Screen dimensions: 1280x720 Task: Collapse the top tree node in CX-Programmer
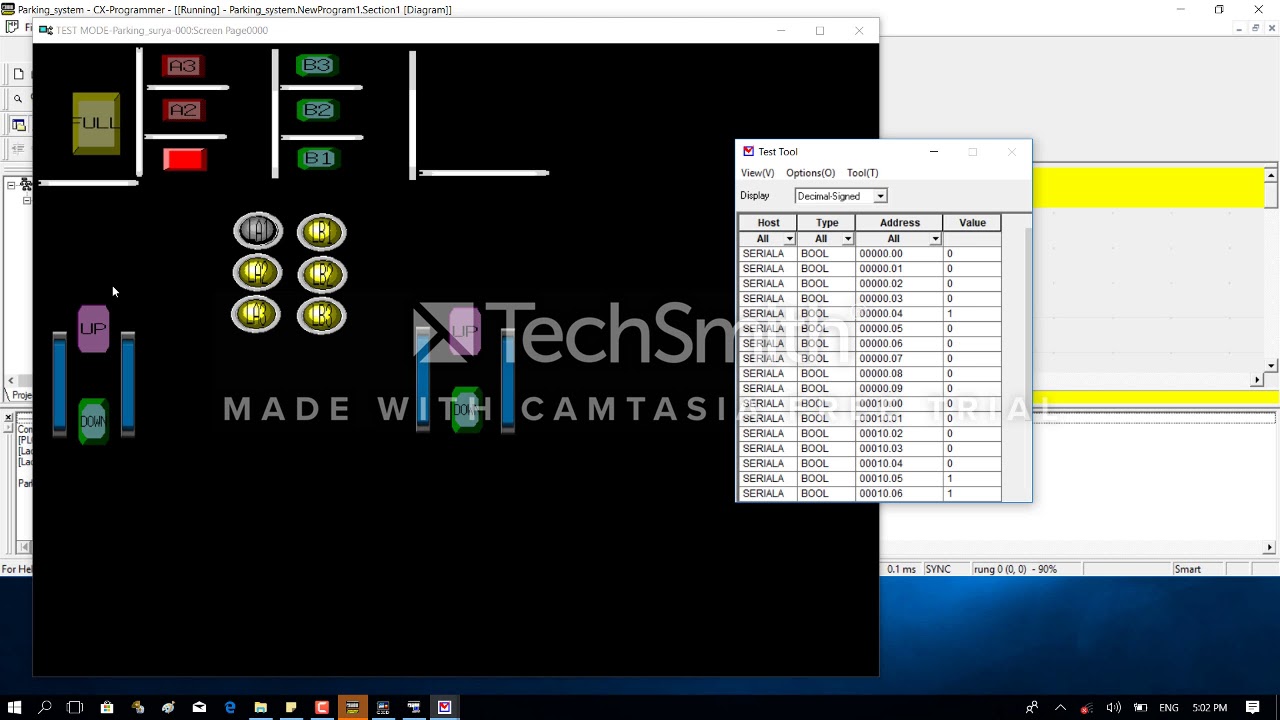(x=11, y=185)
